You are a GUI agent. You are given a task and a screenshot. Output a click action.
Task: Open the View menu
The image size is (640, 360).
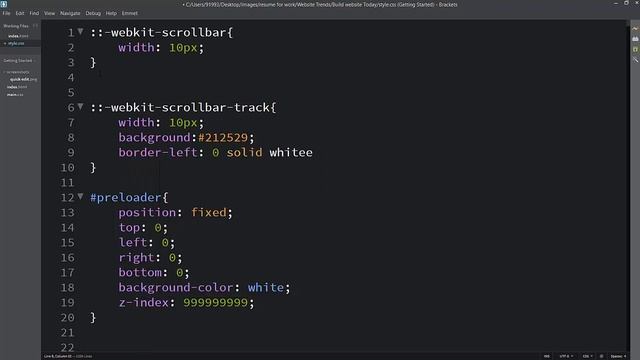(49, 13)
